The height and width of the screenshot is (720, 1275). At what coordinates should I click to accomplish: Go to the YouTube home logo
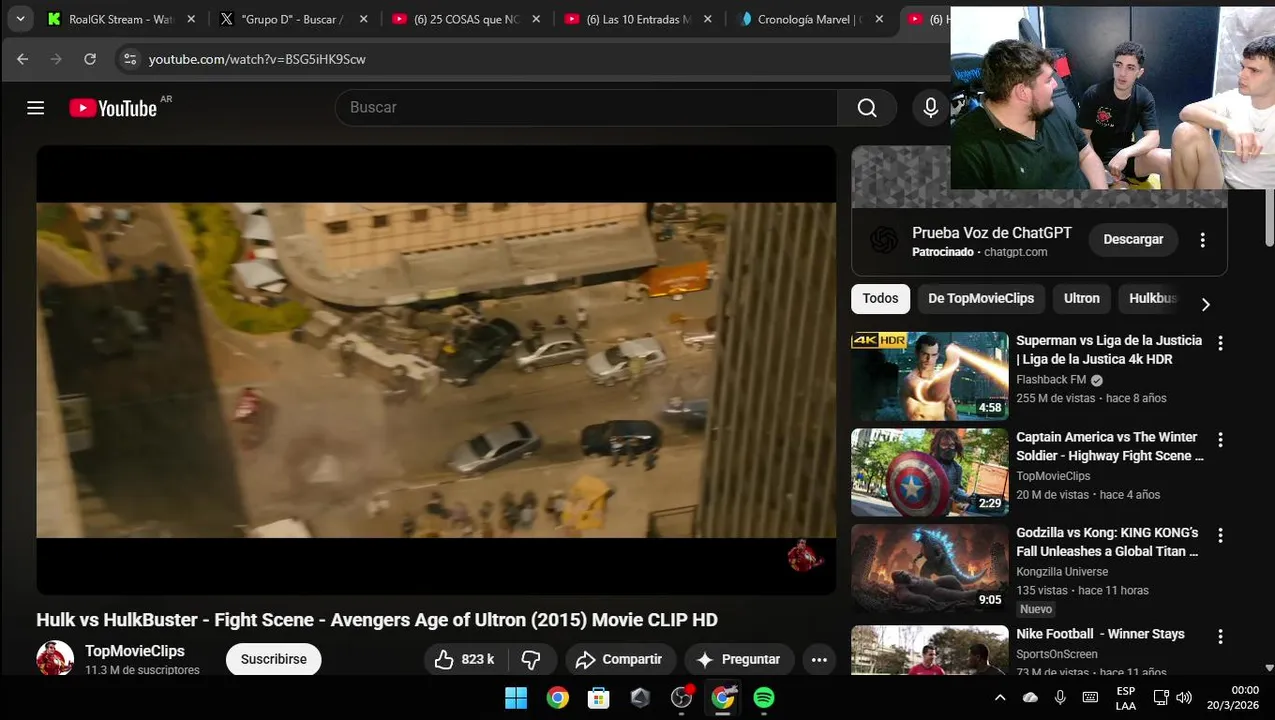coord(113,108)
